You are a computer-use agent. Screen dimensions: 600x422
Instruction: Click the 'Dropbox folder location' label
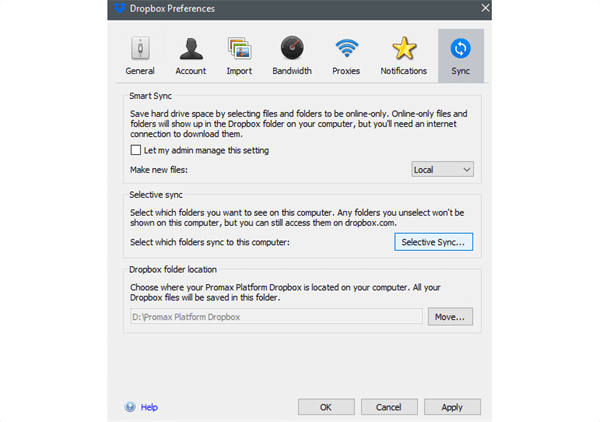click(173, 269)
